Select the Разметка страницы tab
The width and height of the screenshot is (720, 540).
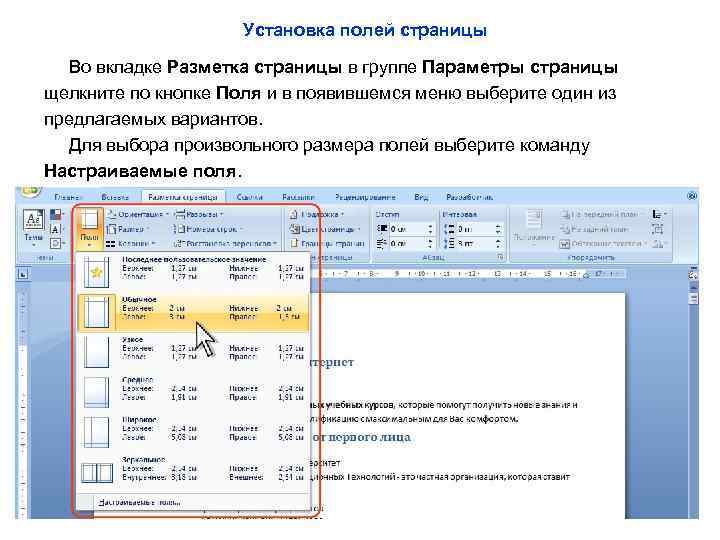(183, 197)
